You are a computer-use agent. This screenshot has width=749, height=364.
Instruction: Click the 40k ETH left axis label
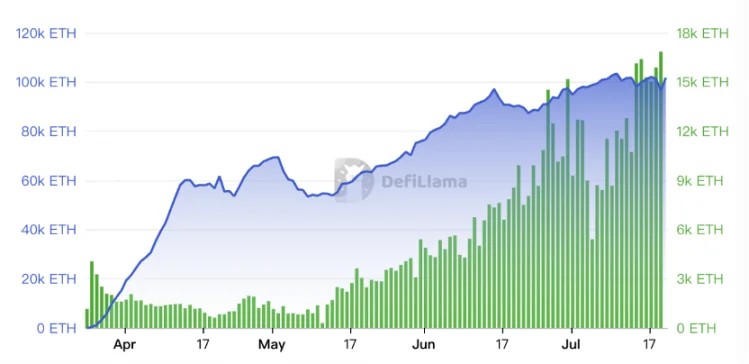[49, 230]
